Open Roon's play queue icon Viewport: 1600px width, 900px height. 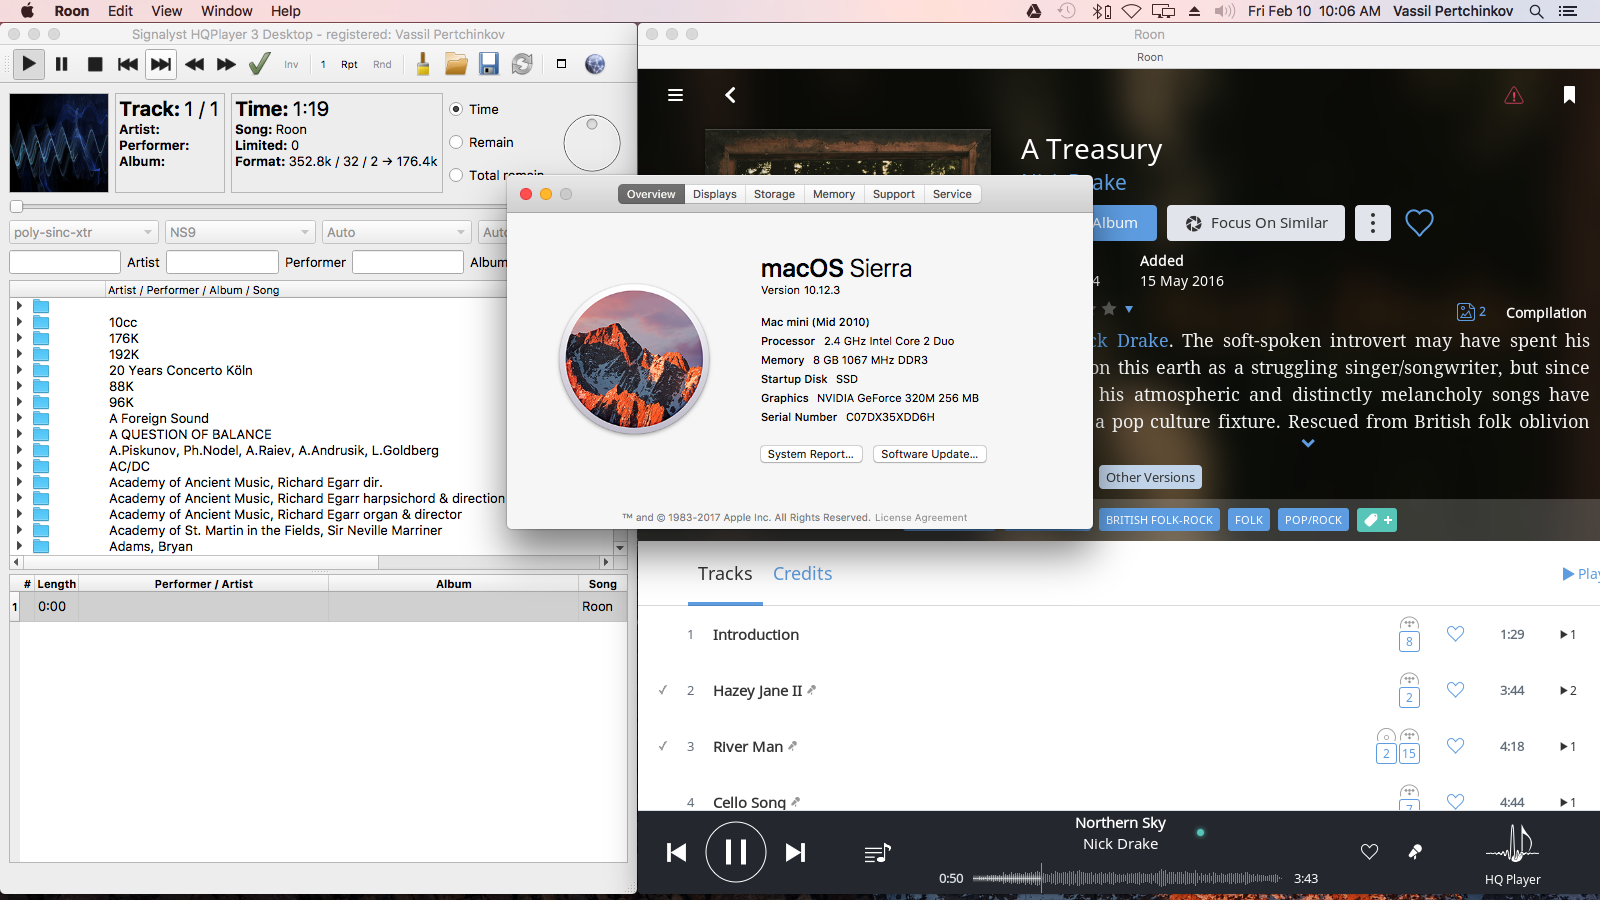point(877,853)
